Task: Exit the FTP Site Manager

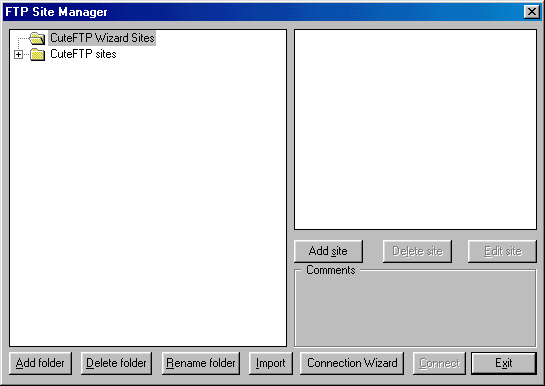Action: pos(504,363)
